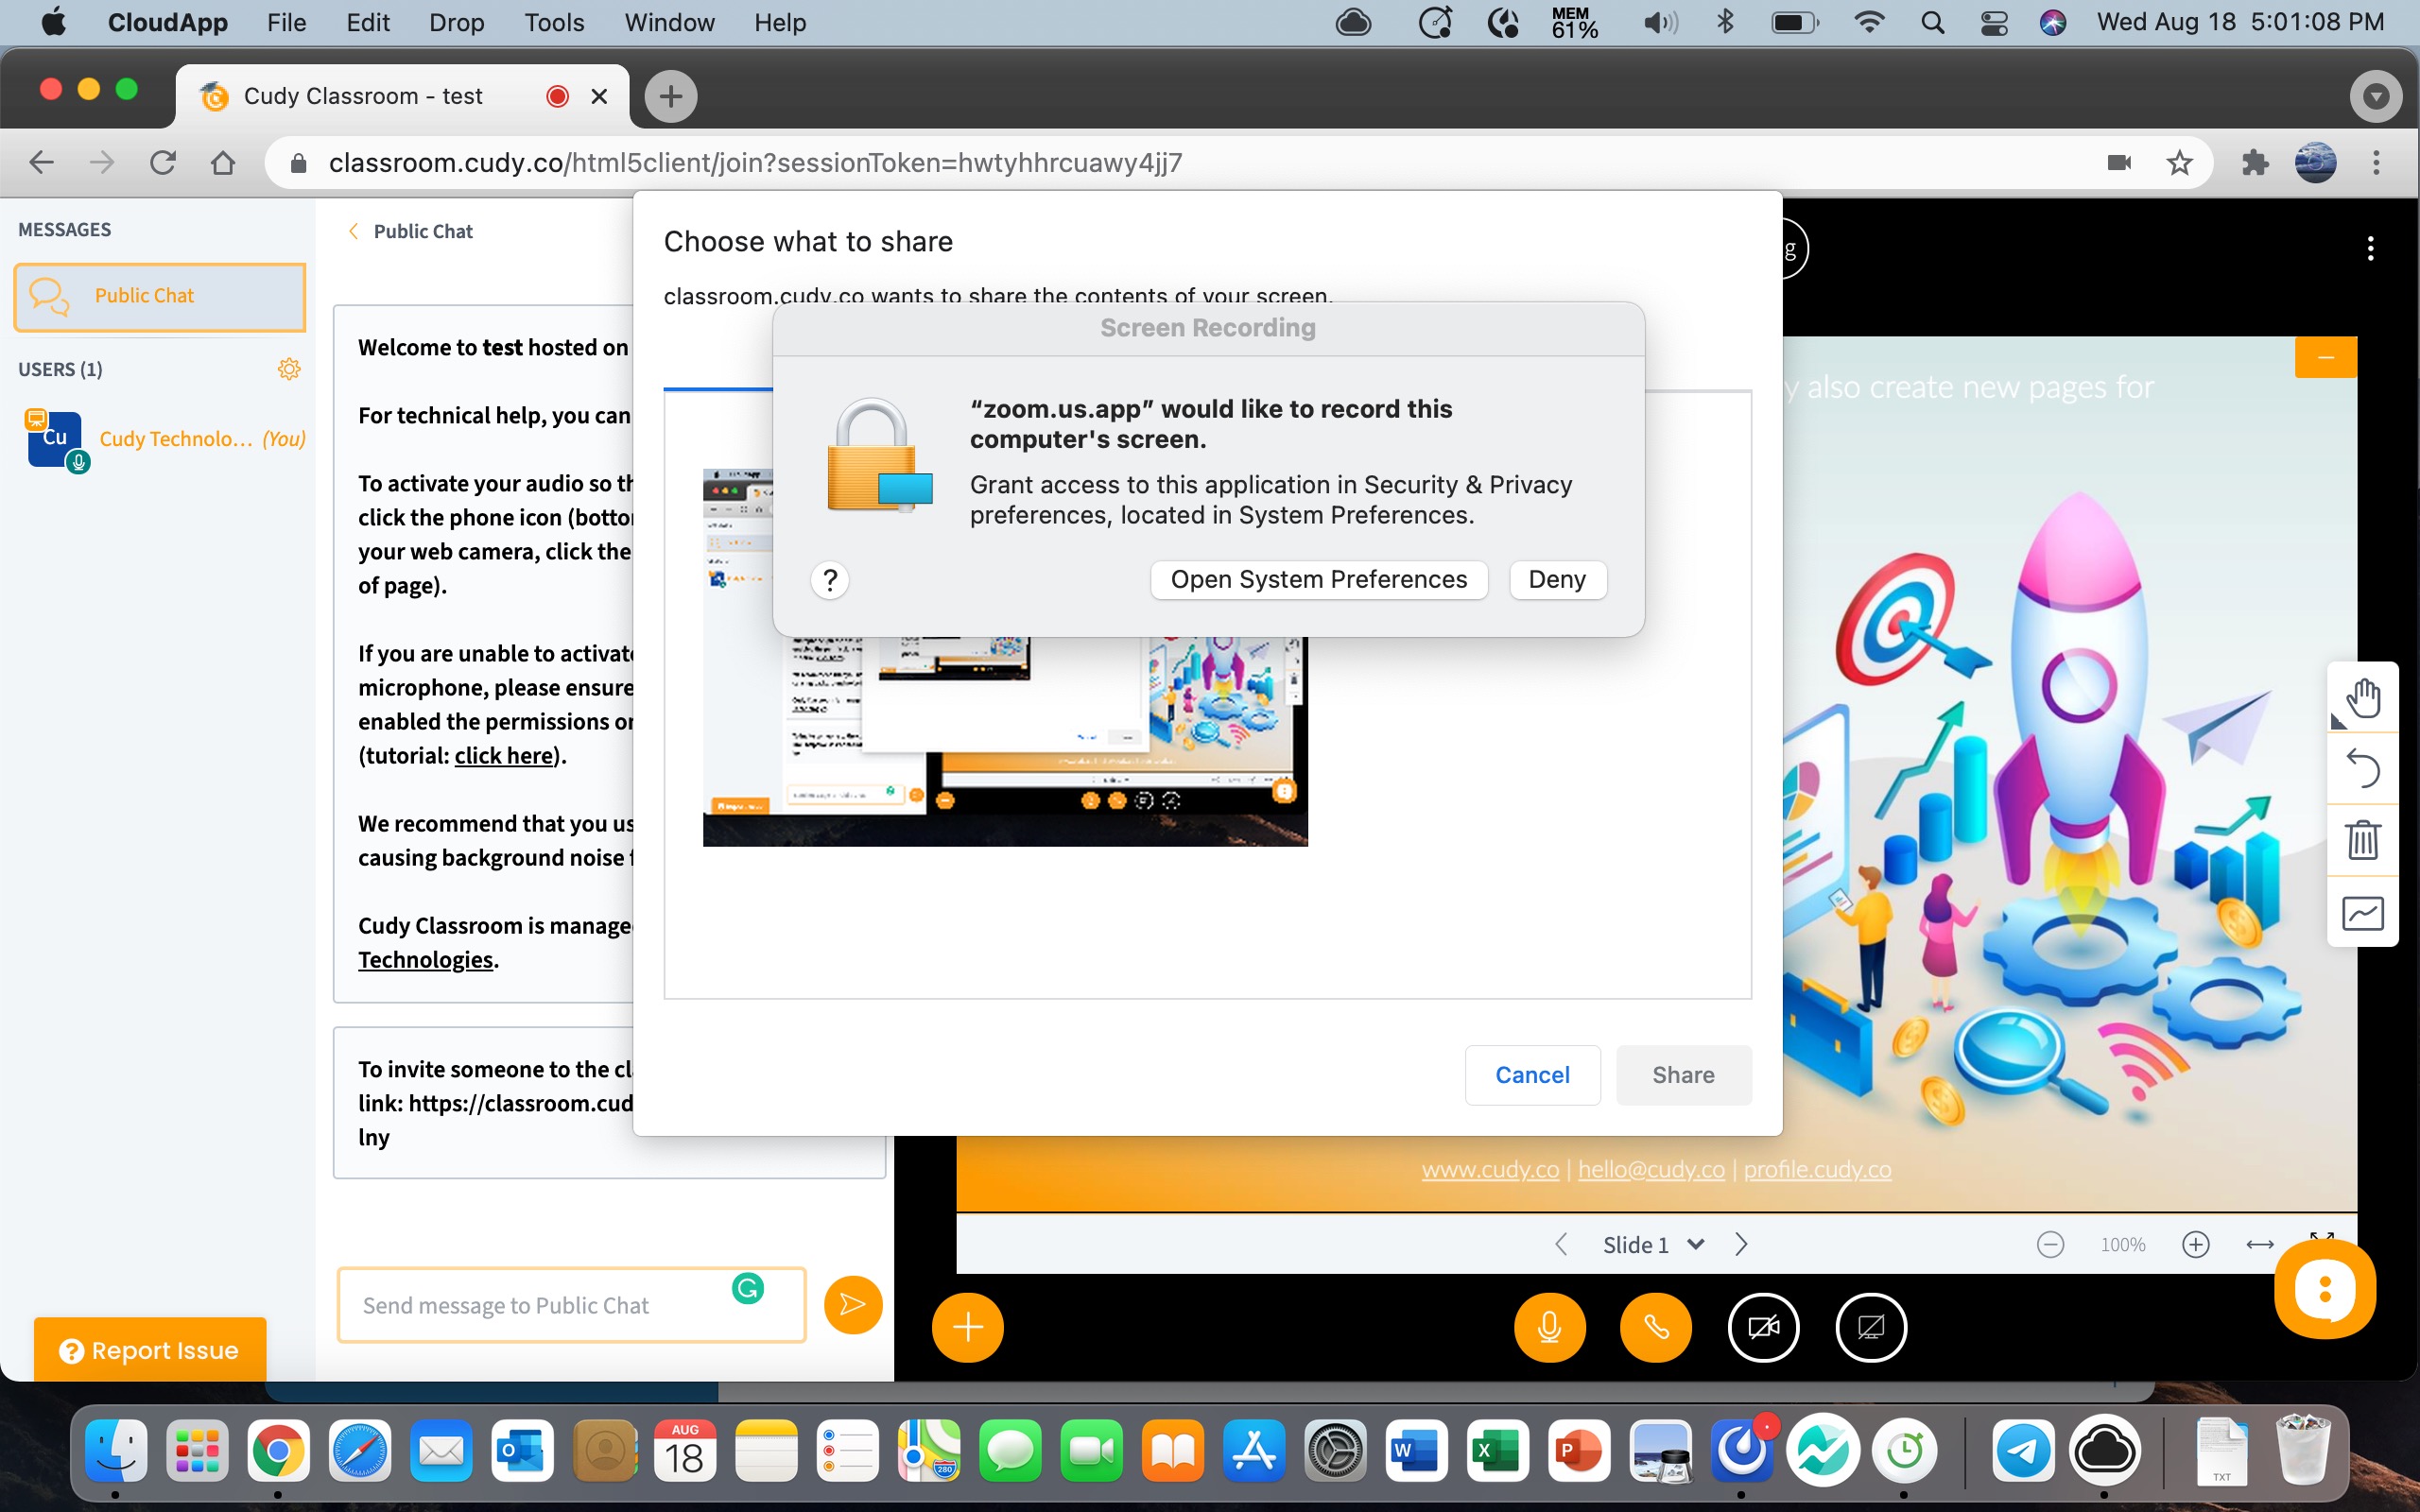
Task: Open the orange help chat bubble
Action: [x=2324, y=1289]
